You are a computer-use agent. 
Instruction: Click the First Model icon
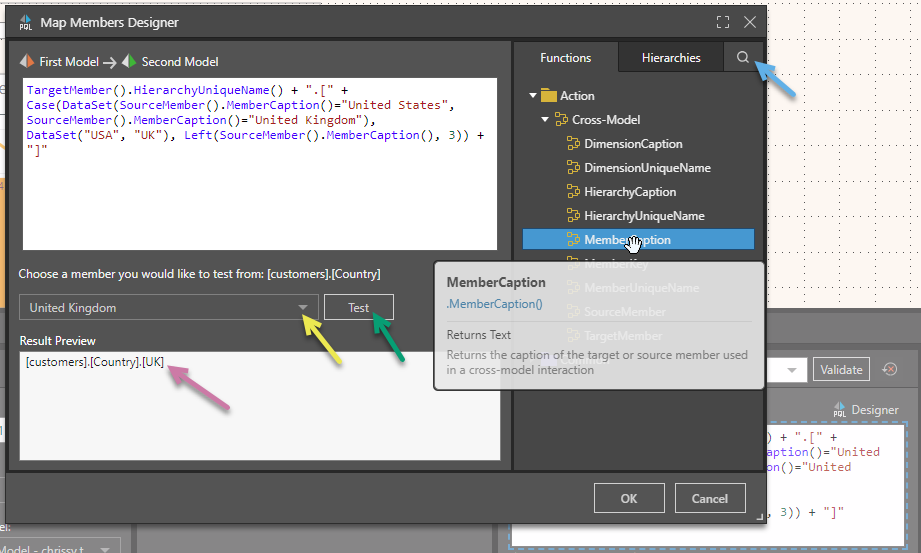coord(27,62)
